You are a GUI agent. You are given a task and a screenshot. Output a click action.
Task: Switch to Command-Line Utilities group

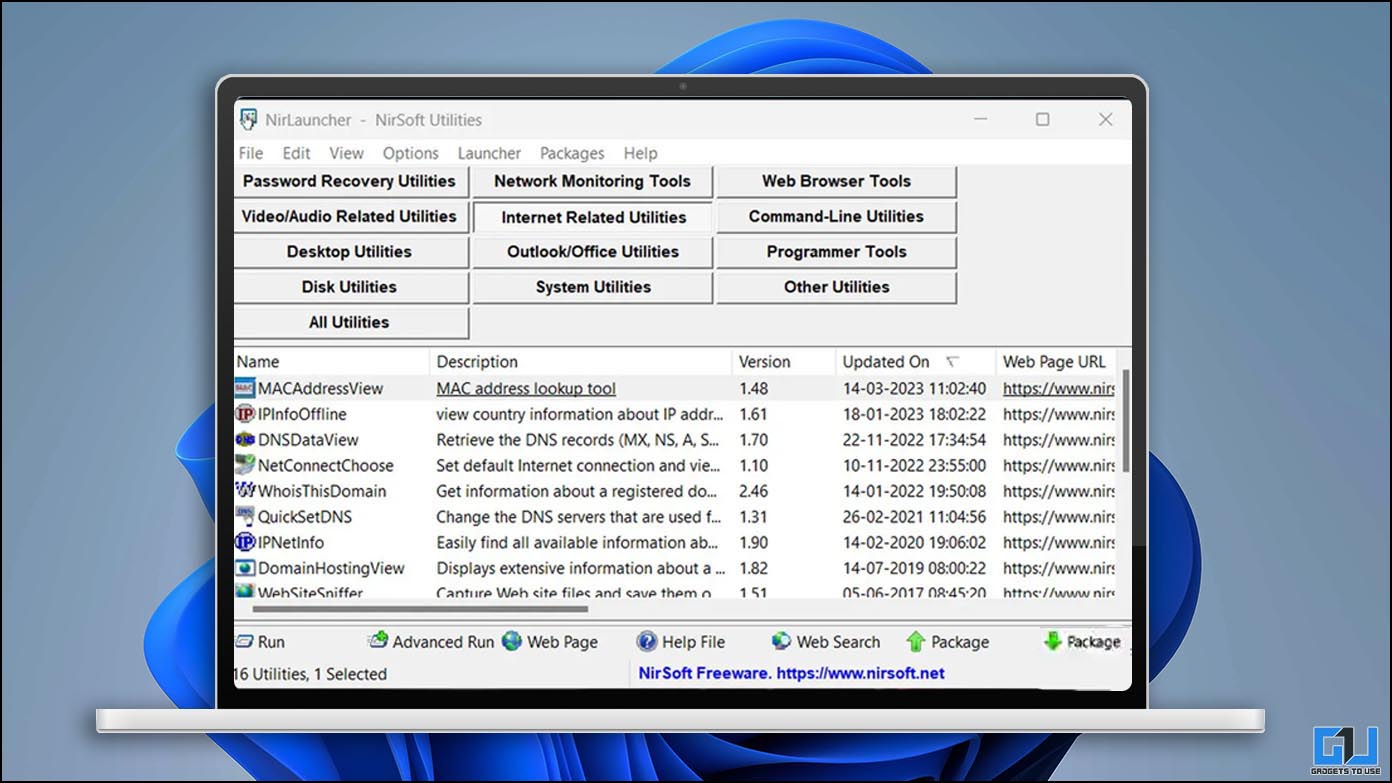pyautogui.click(x=836, y=216)
